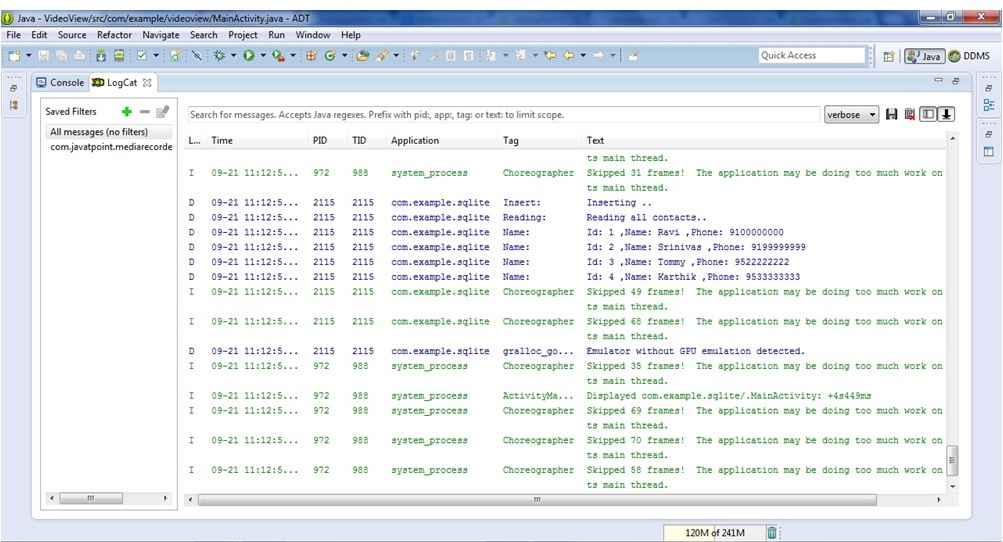Select the com.javatpoint.mediarecorde filter
The height and width of the screenshot is (542, 1003).
109,147
